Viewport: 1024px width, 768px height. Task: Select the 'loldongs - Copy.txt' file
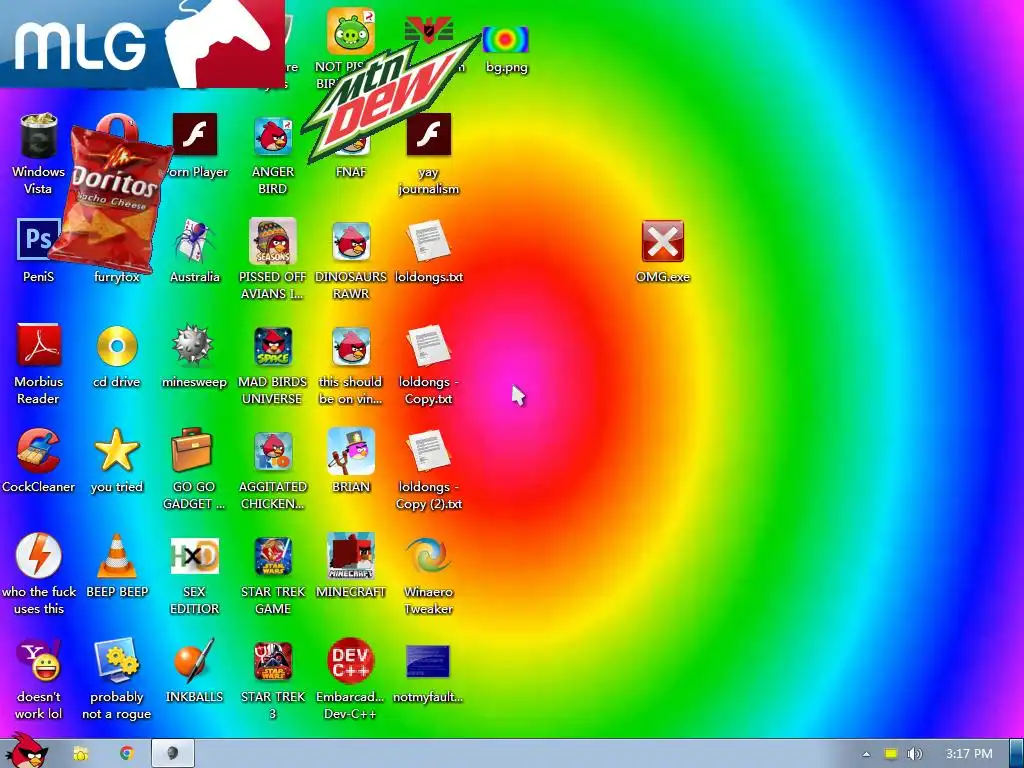tap(428, 346)
